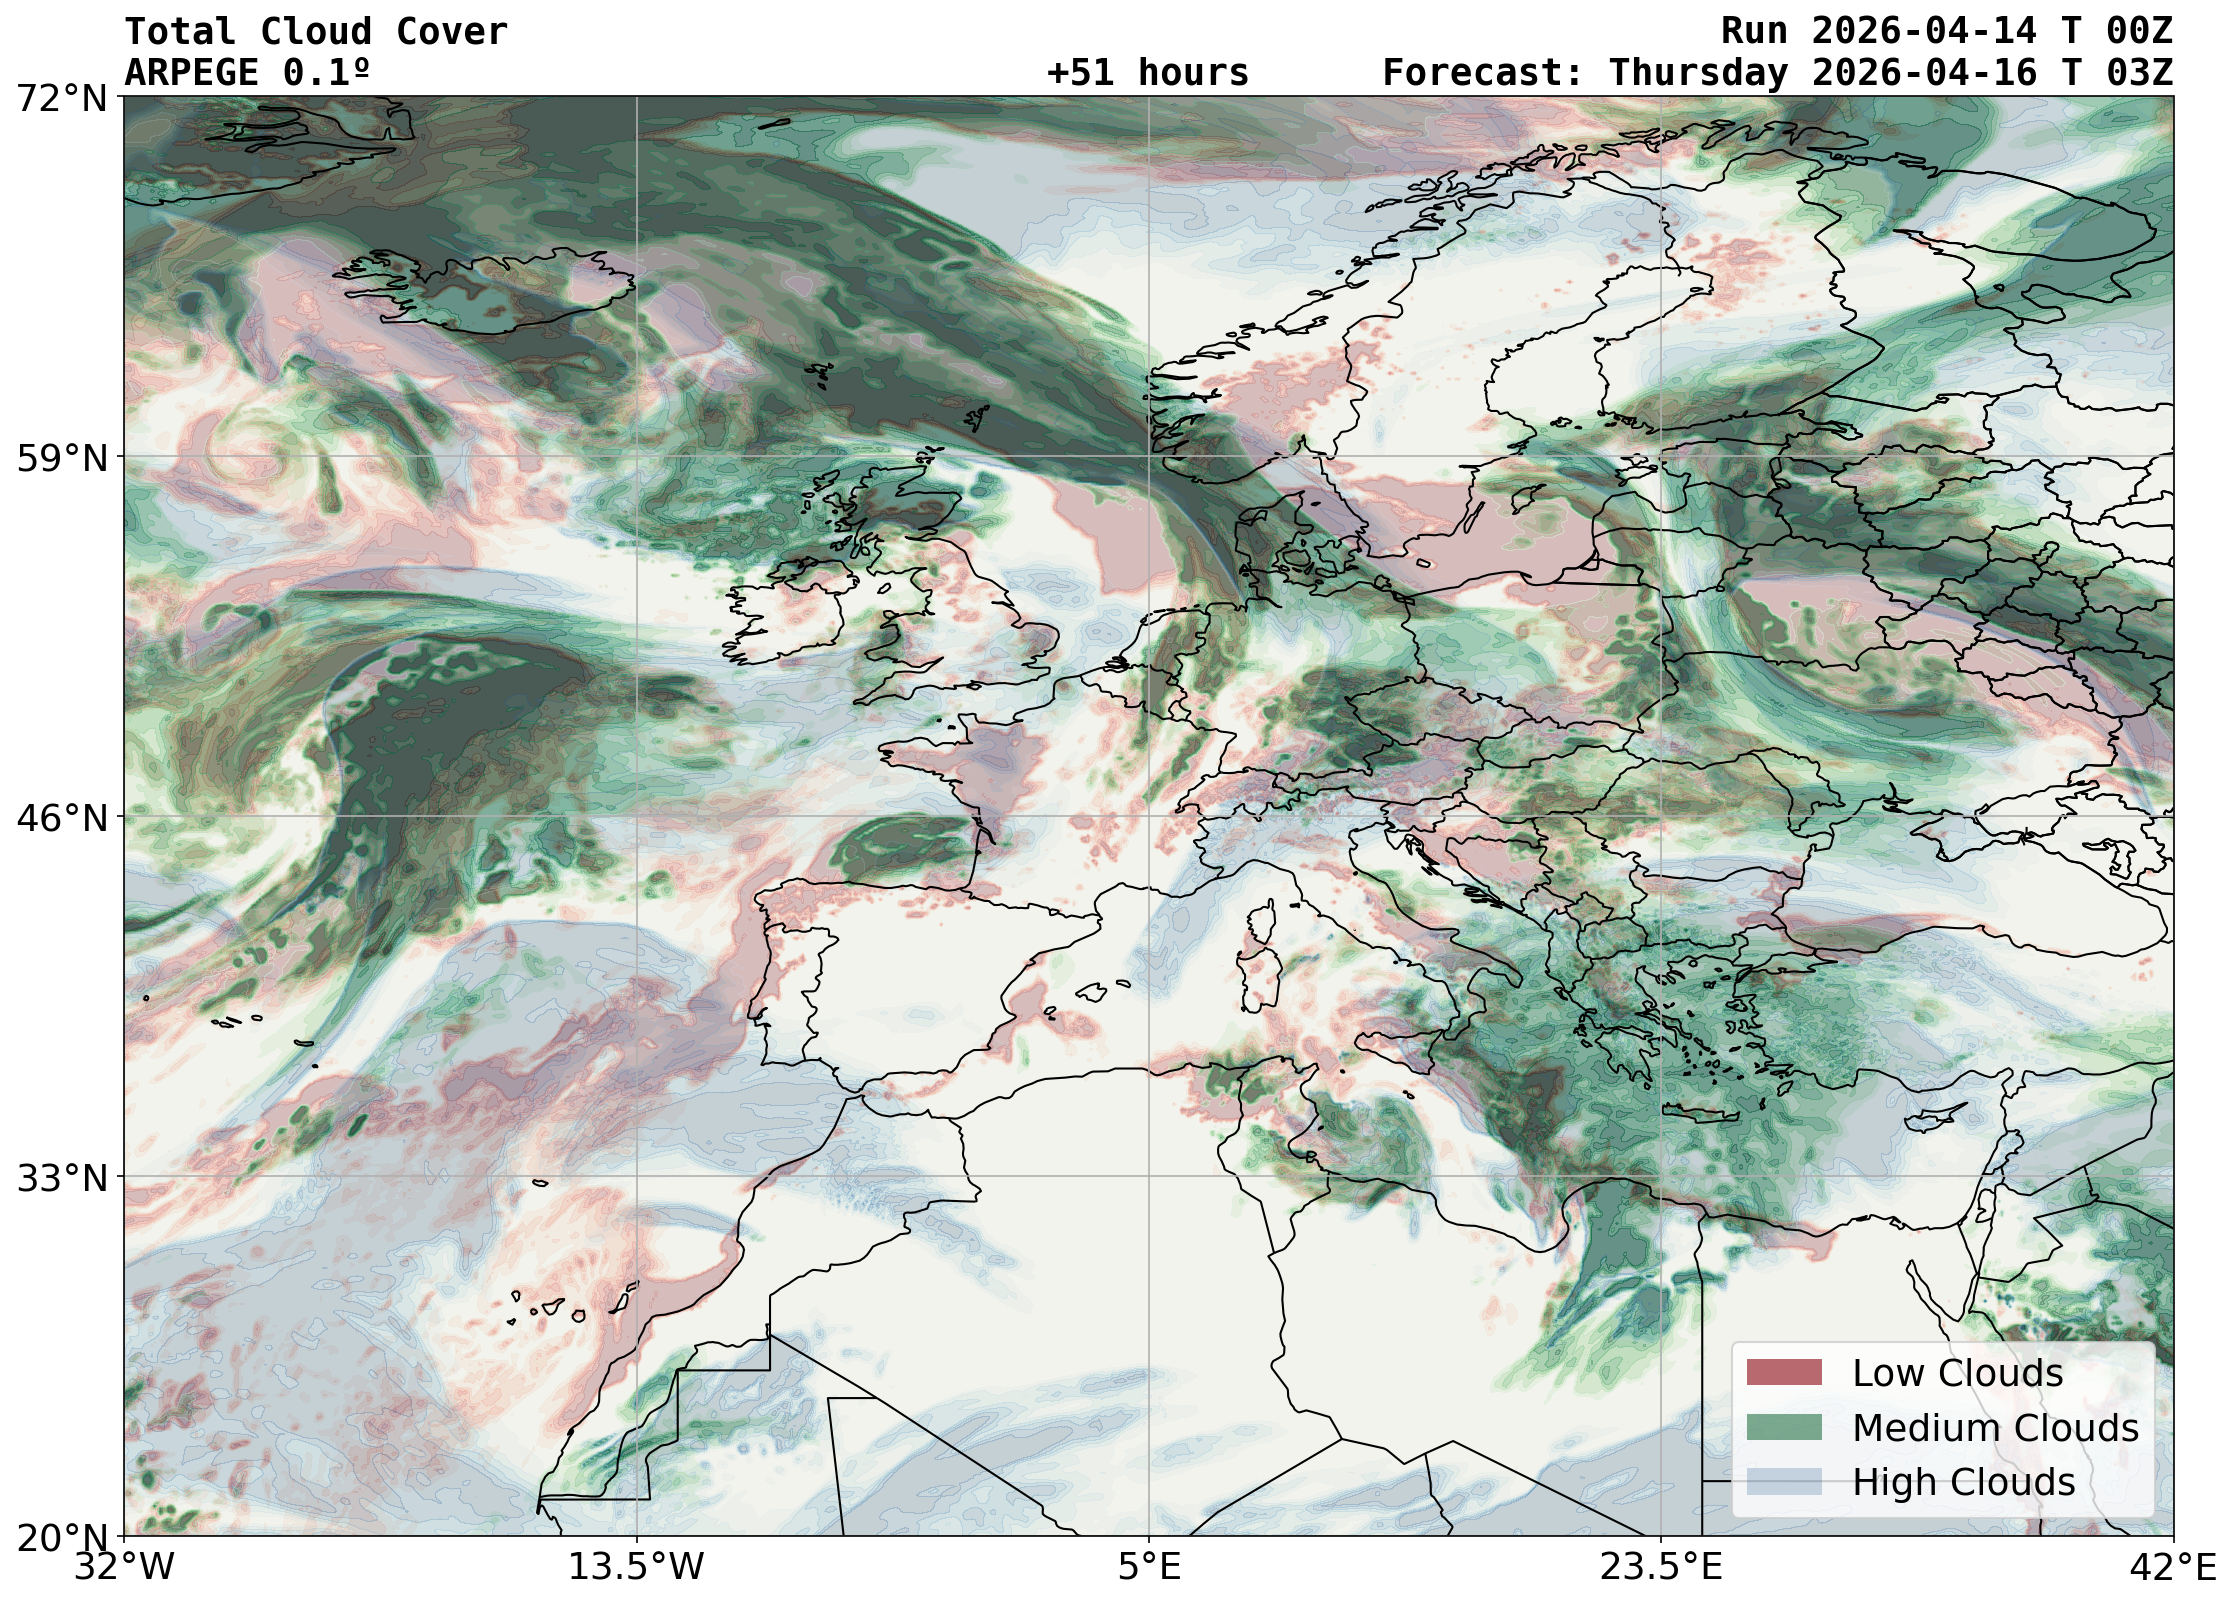2233x1602 pixels.
Task: Click the 59°N latitude axis label
Action: (x=62, y=458)
